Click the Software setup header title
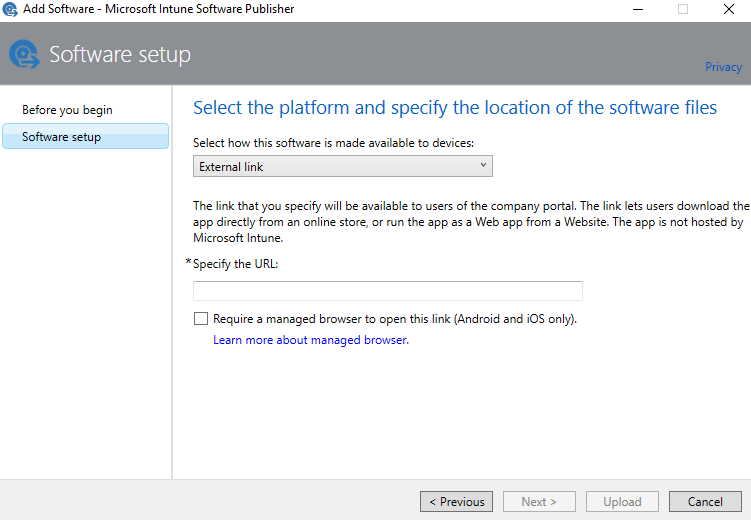This screenshot has width=751, height=520. pyautogui.click(x=120, y=54)
